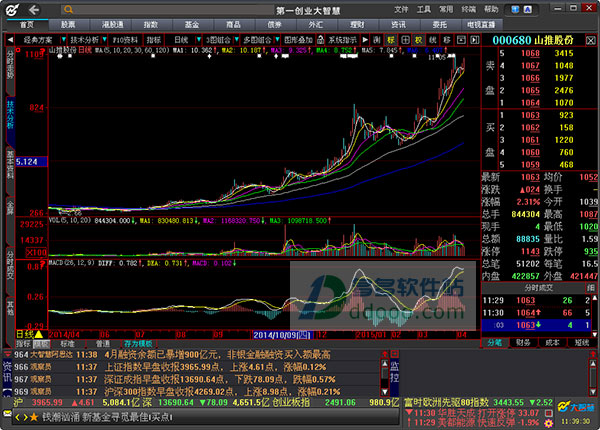Screen dimensions: 600x430
Task: Click the window layout icon in toolbar
Action: [x=461, y=40]
